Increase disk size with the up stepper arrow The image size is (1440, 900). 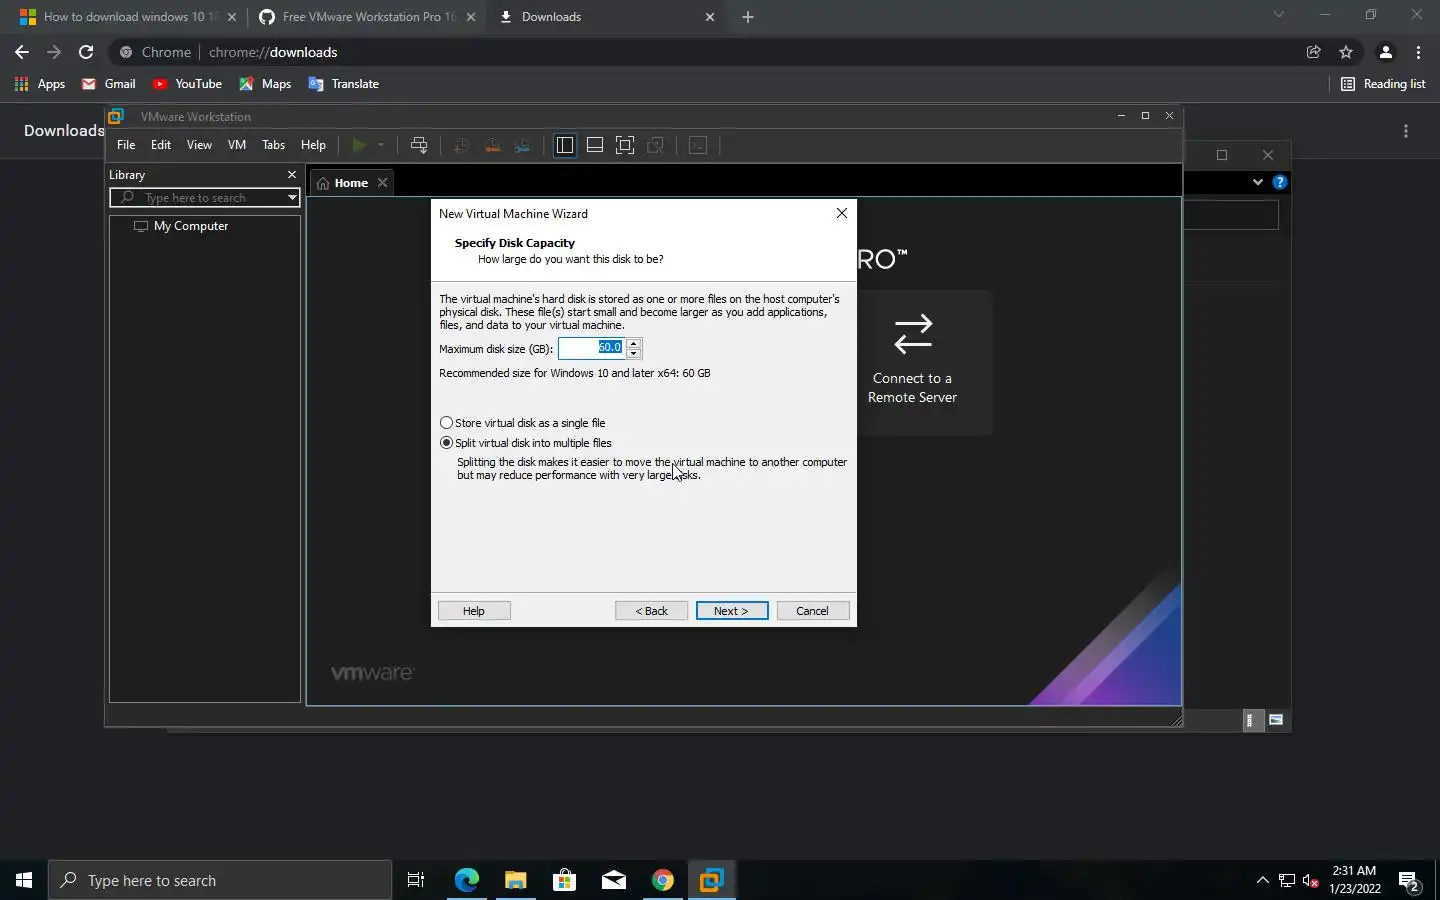[x=634, y=343]
